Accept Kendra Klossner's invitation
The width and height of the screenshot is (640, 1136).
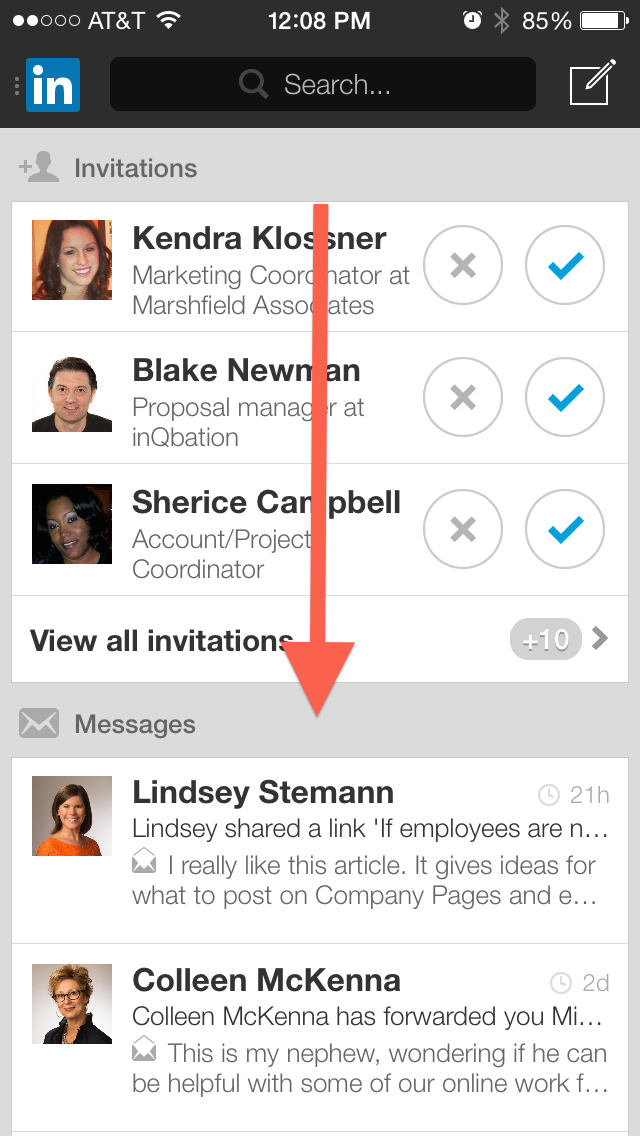click(565, 266)
